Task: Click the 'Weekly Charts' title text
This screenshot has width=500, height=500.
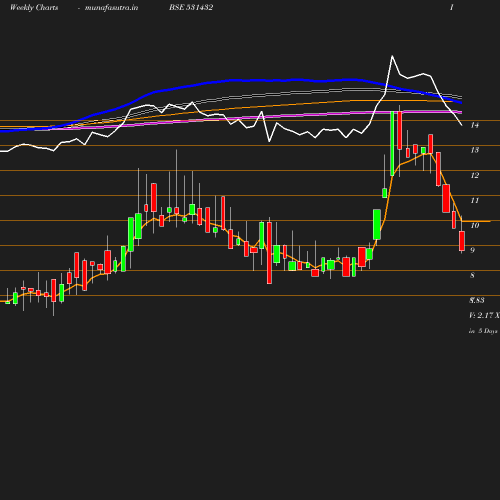Action: tap(34, 7)
